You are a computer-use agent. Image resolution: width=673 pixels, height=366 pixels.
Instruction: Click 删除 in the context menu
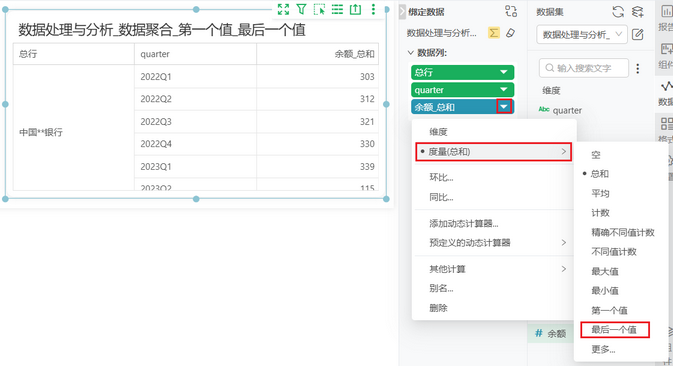[x=438, y=308]
